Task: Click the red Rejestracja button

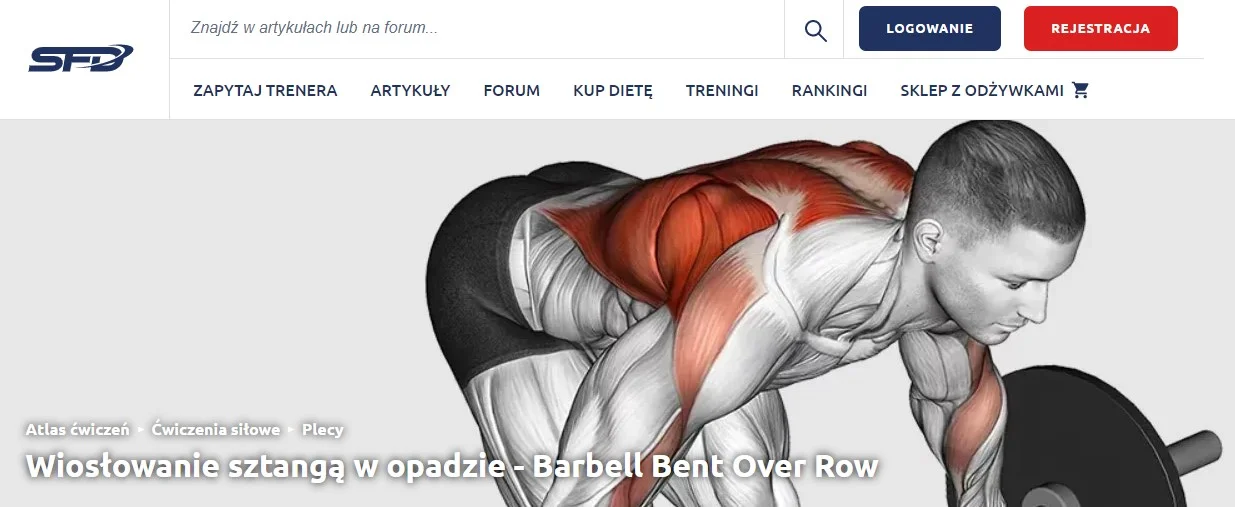Action: 1101,28
